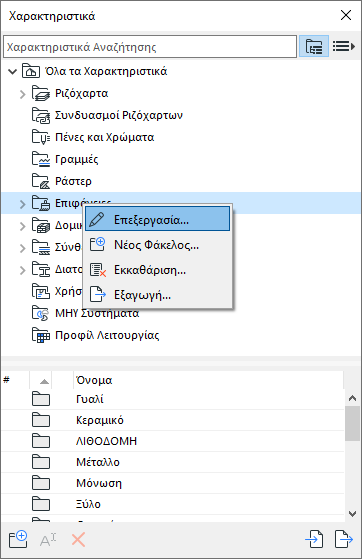Viewport: 362px width, 559px height.
Task: Click the export icon beside Εξαγωγή
Action: pyautogui.click(x=98, y=294)
